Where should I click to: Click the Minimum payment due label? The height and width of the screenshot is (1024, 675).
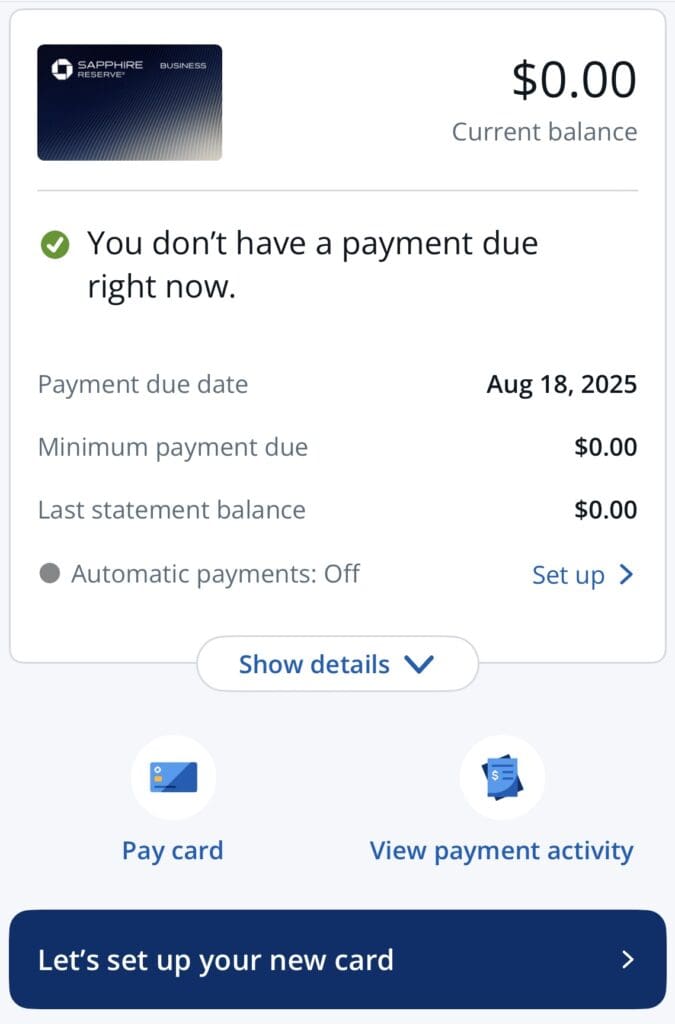click(173, 447)
